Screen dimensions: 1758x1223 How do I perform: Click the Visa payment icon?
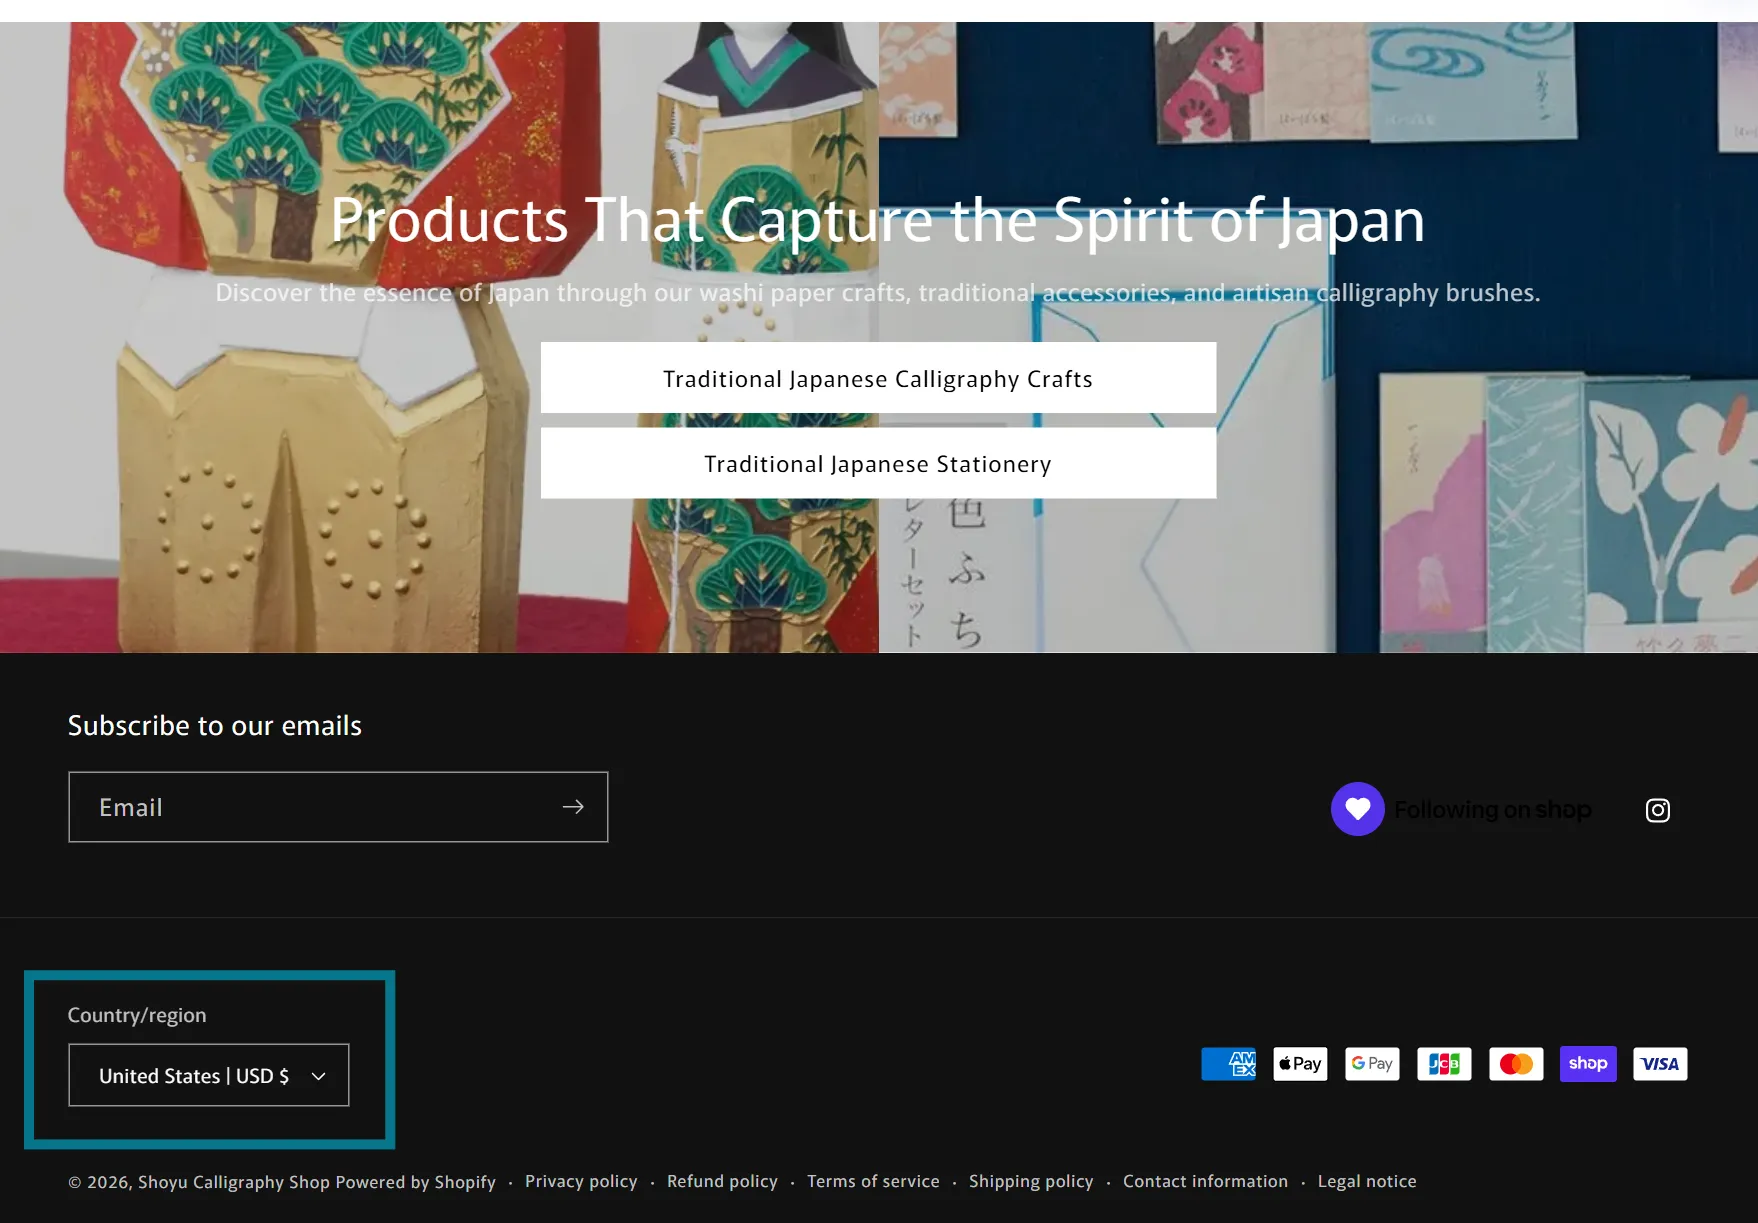pyautogui.click(x=1660, y=1064)
